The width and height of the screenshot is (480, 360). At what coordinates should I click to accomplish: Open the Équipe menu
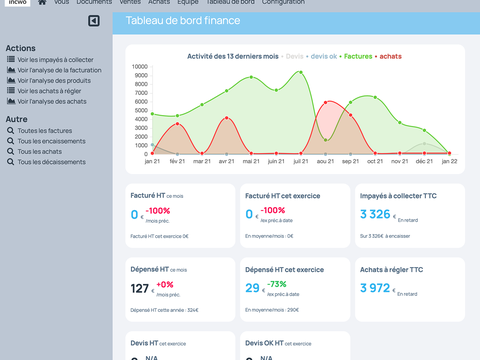(x=188, y=2)
